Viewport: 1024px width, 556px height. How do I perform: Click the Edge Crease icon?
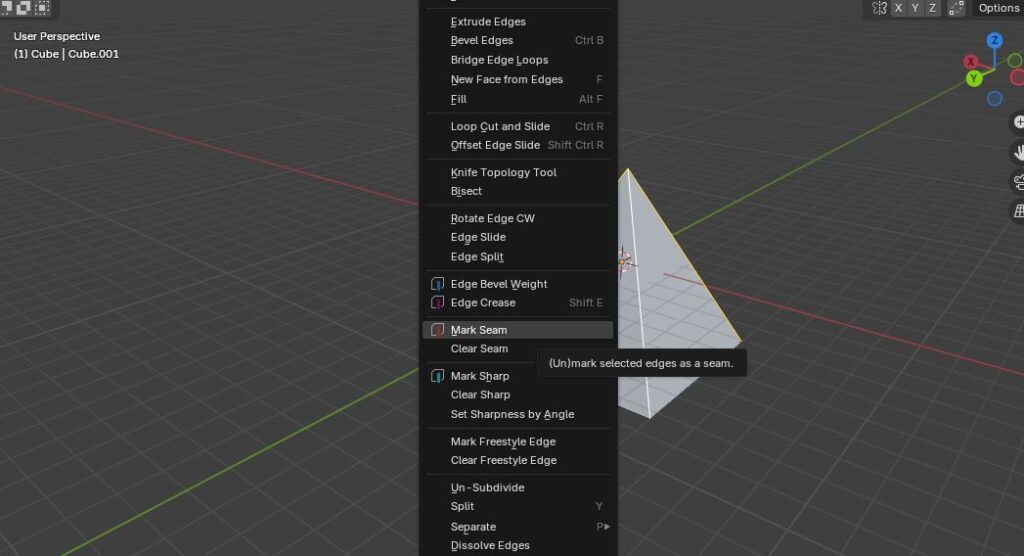tap(438, 303)
